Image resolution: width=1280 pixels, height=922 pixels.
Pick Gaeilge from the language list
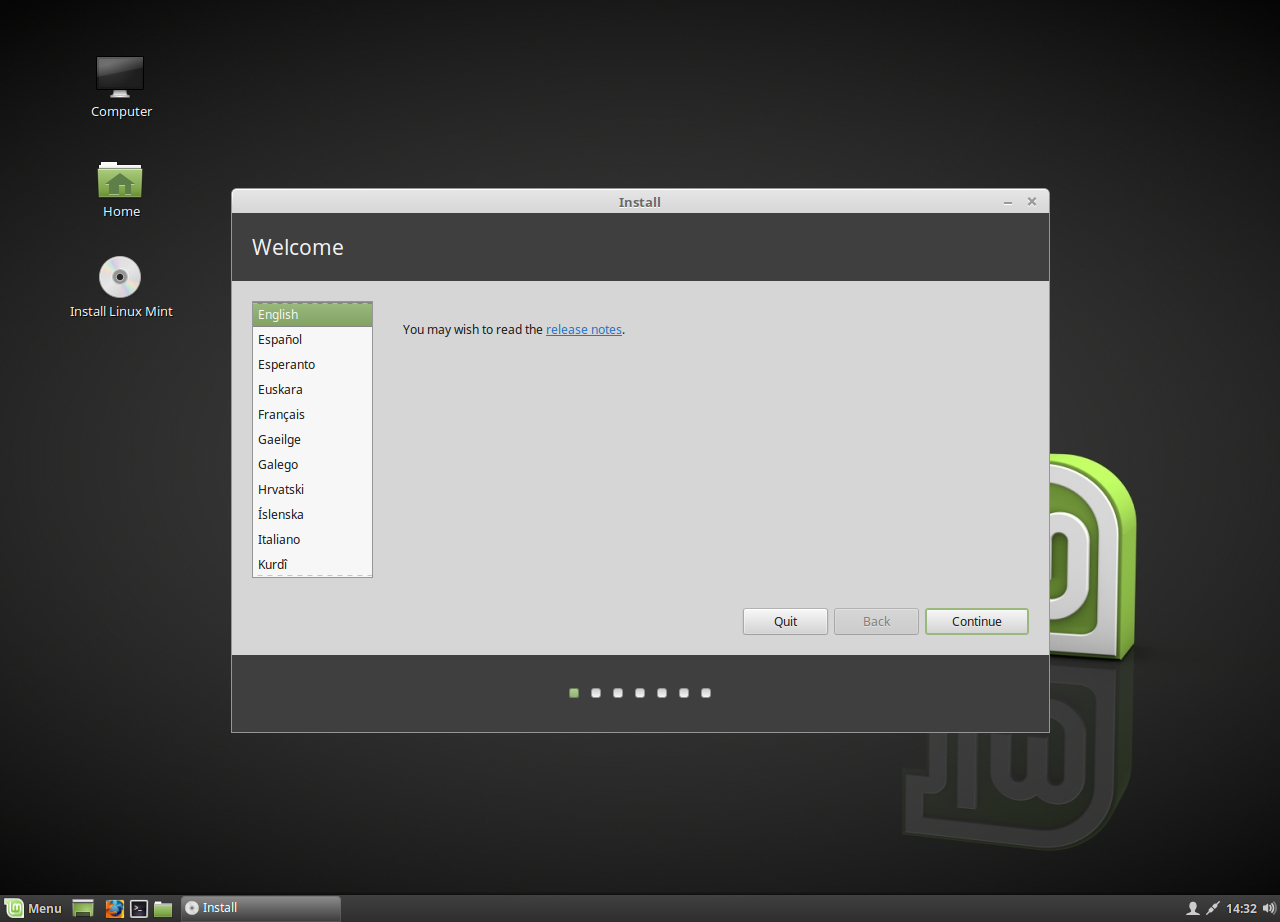click(x=312, y=439)
